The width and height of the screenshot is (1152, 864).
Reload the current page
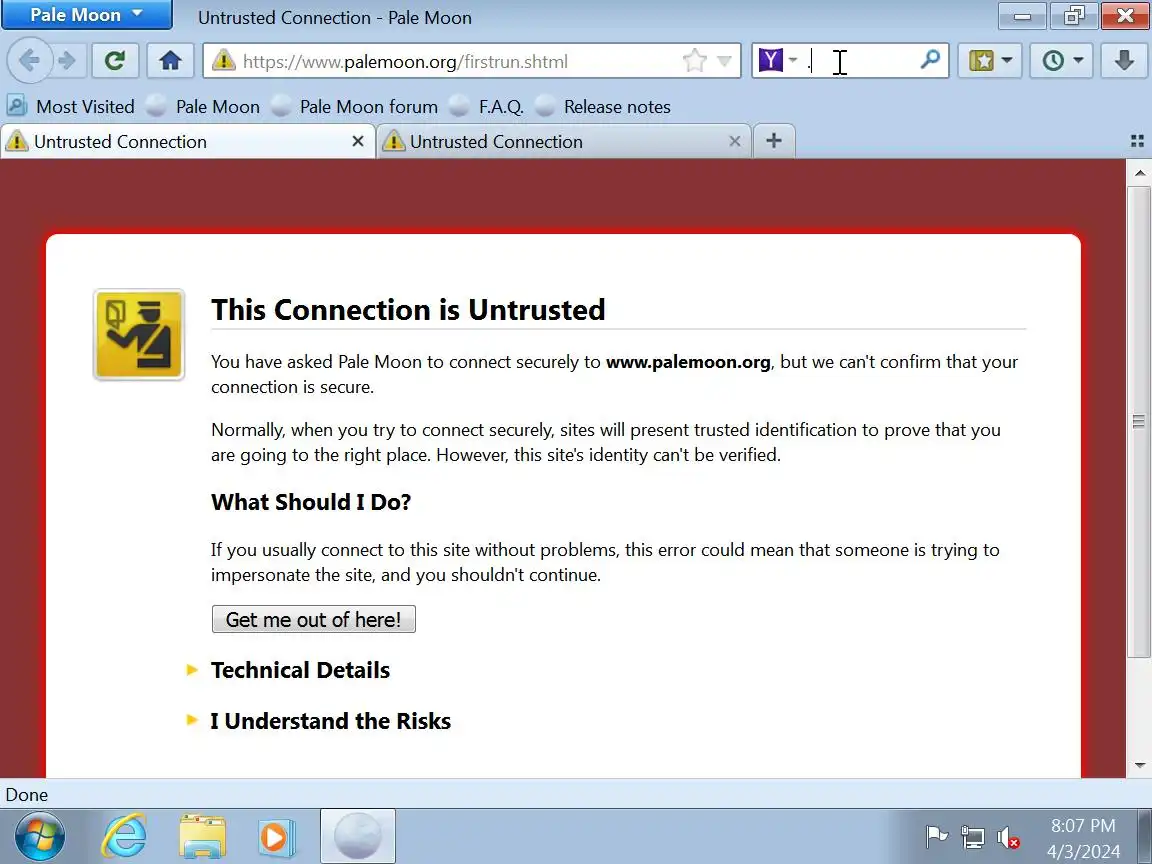point(115,60)
